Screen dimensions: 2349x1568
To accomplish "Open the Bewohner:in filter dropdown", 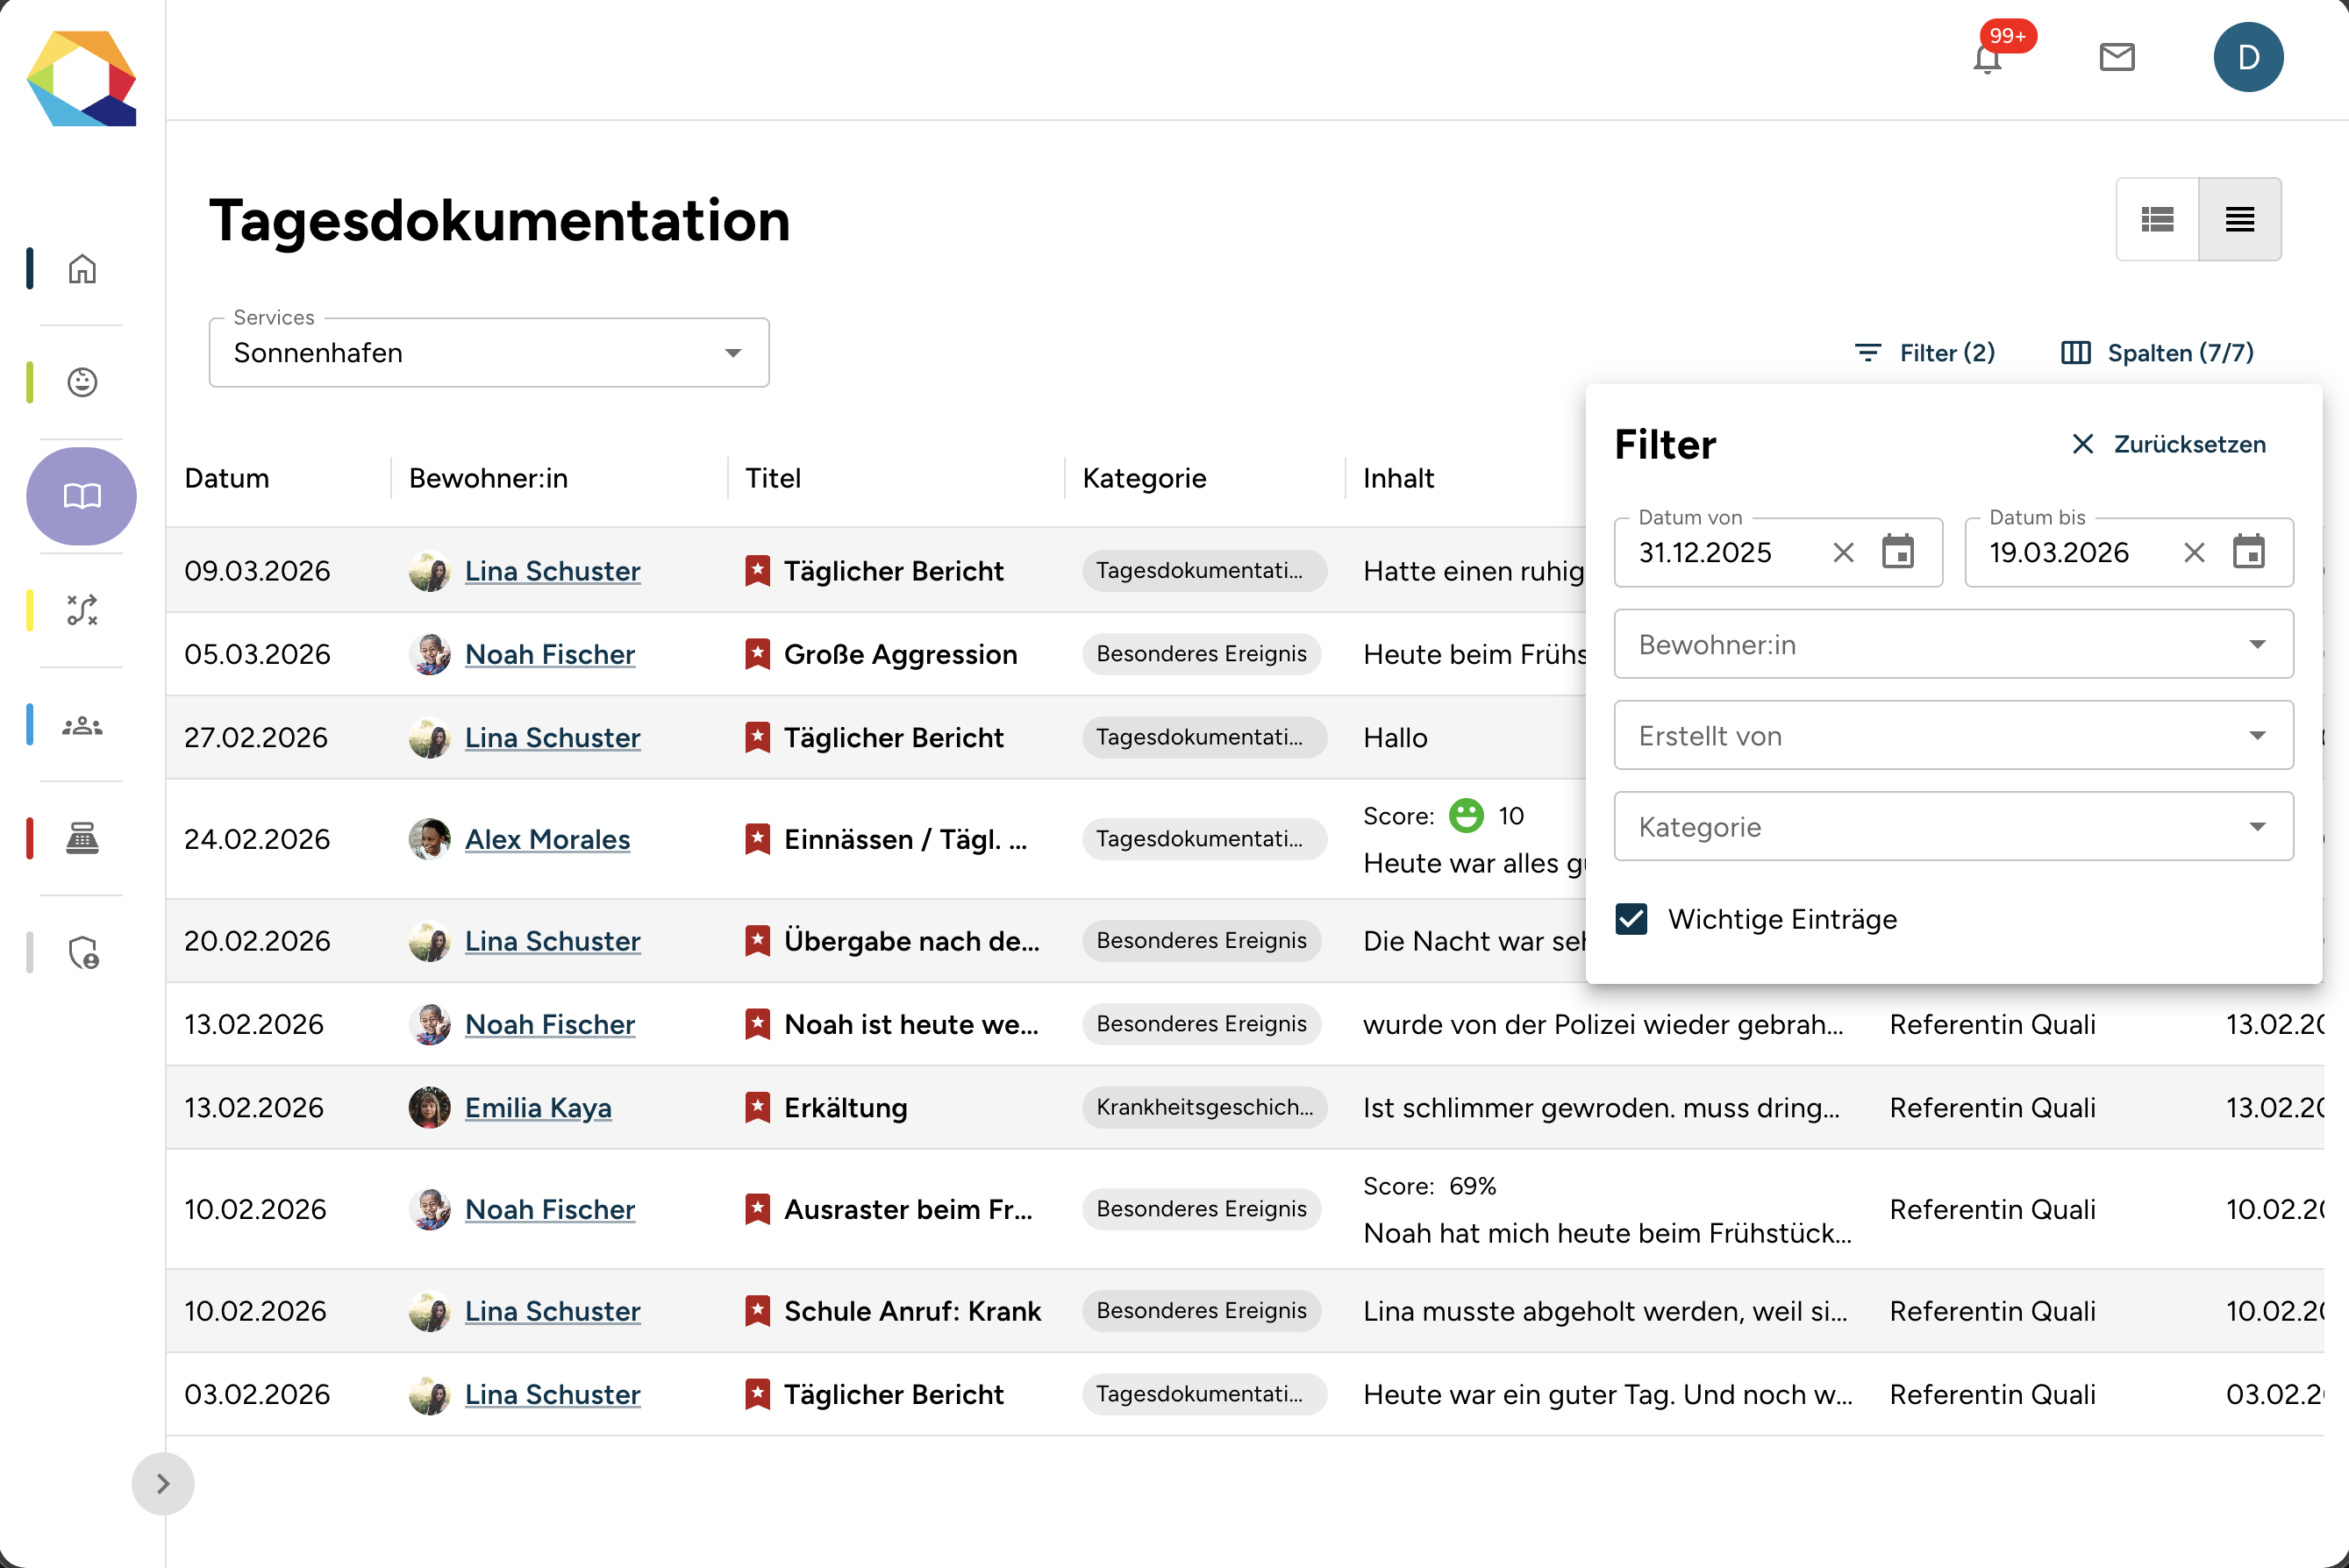I will pyautogui.click(x=1952, y=645).
